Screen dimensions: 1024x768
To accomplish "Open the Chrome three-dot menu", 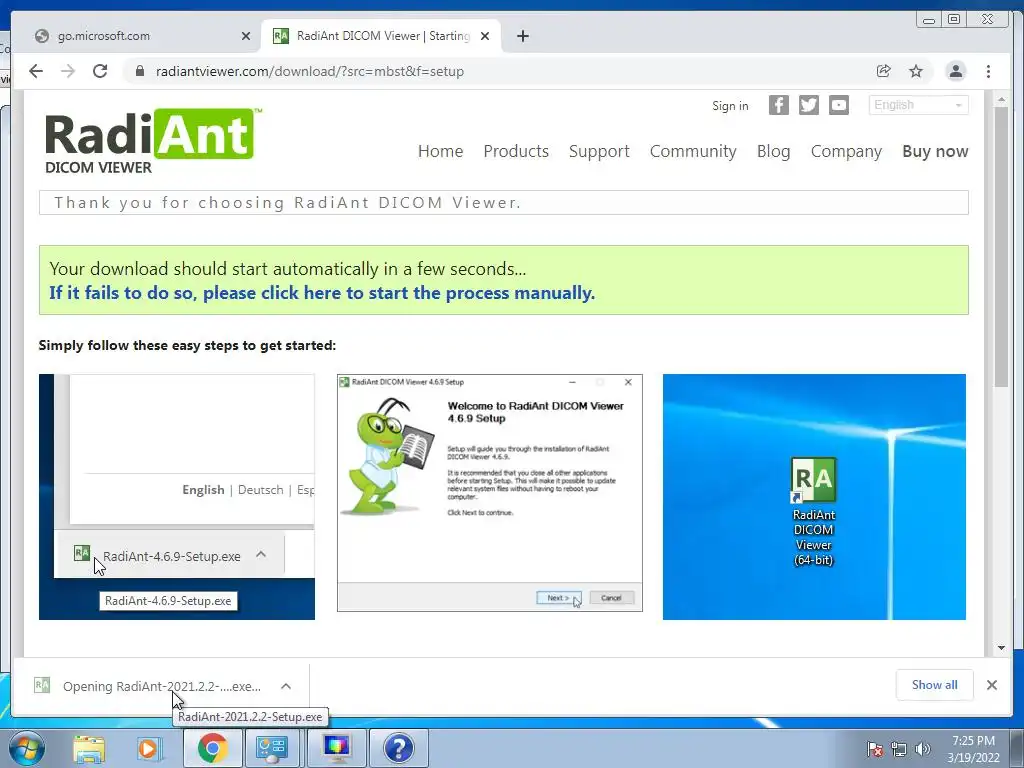I will pyautogui.click(x=989, y=71).
